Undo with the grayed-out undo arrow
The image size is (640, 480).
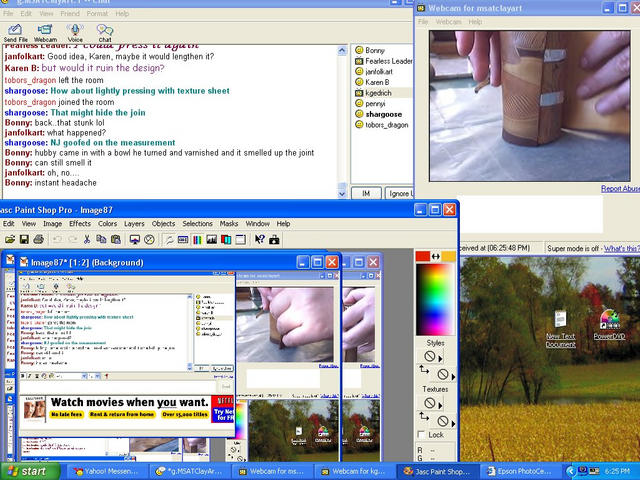(58, 240)
